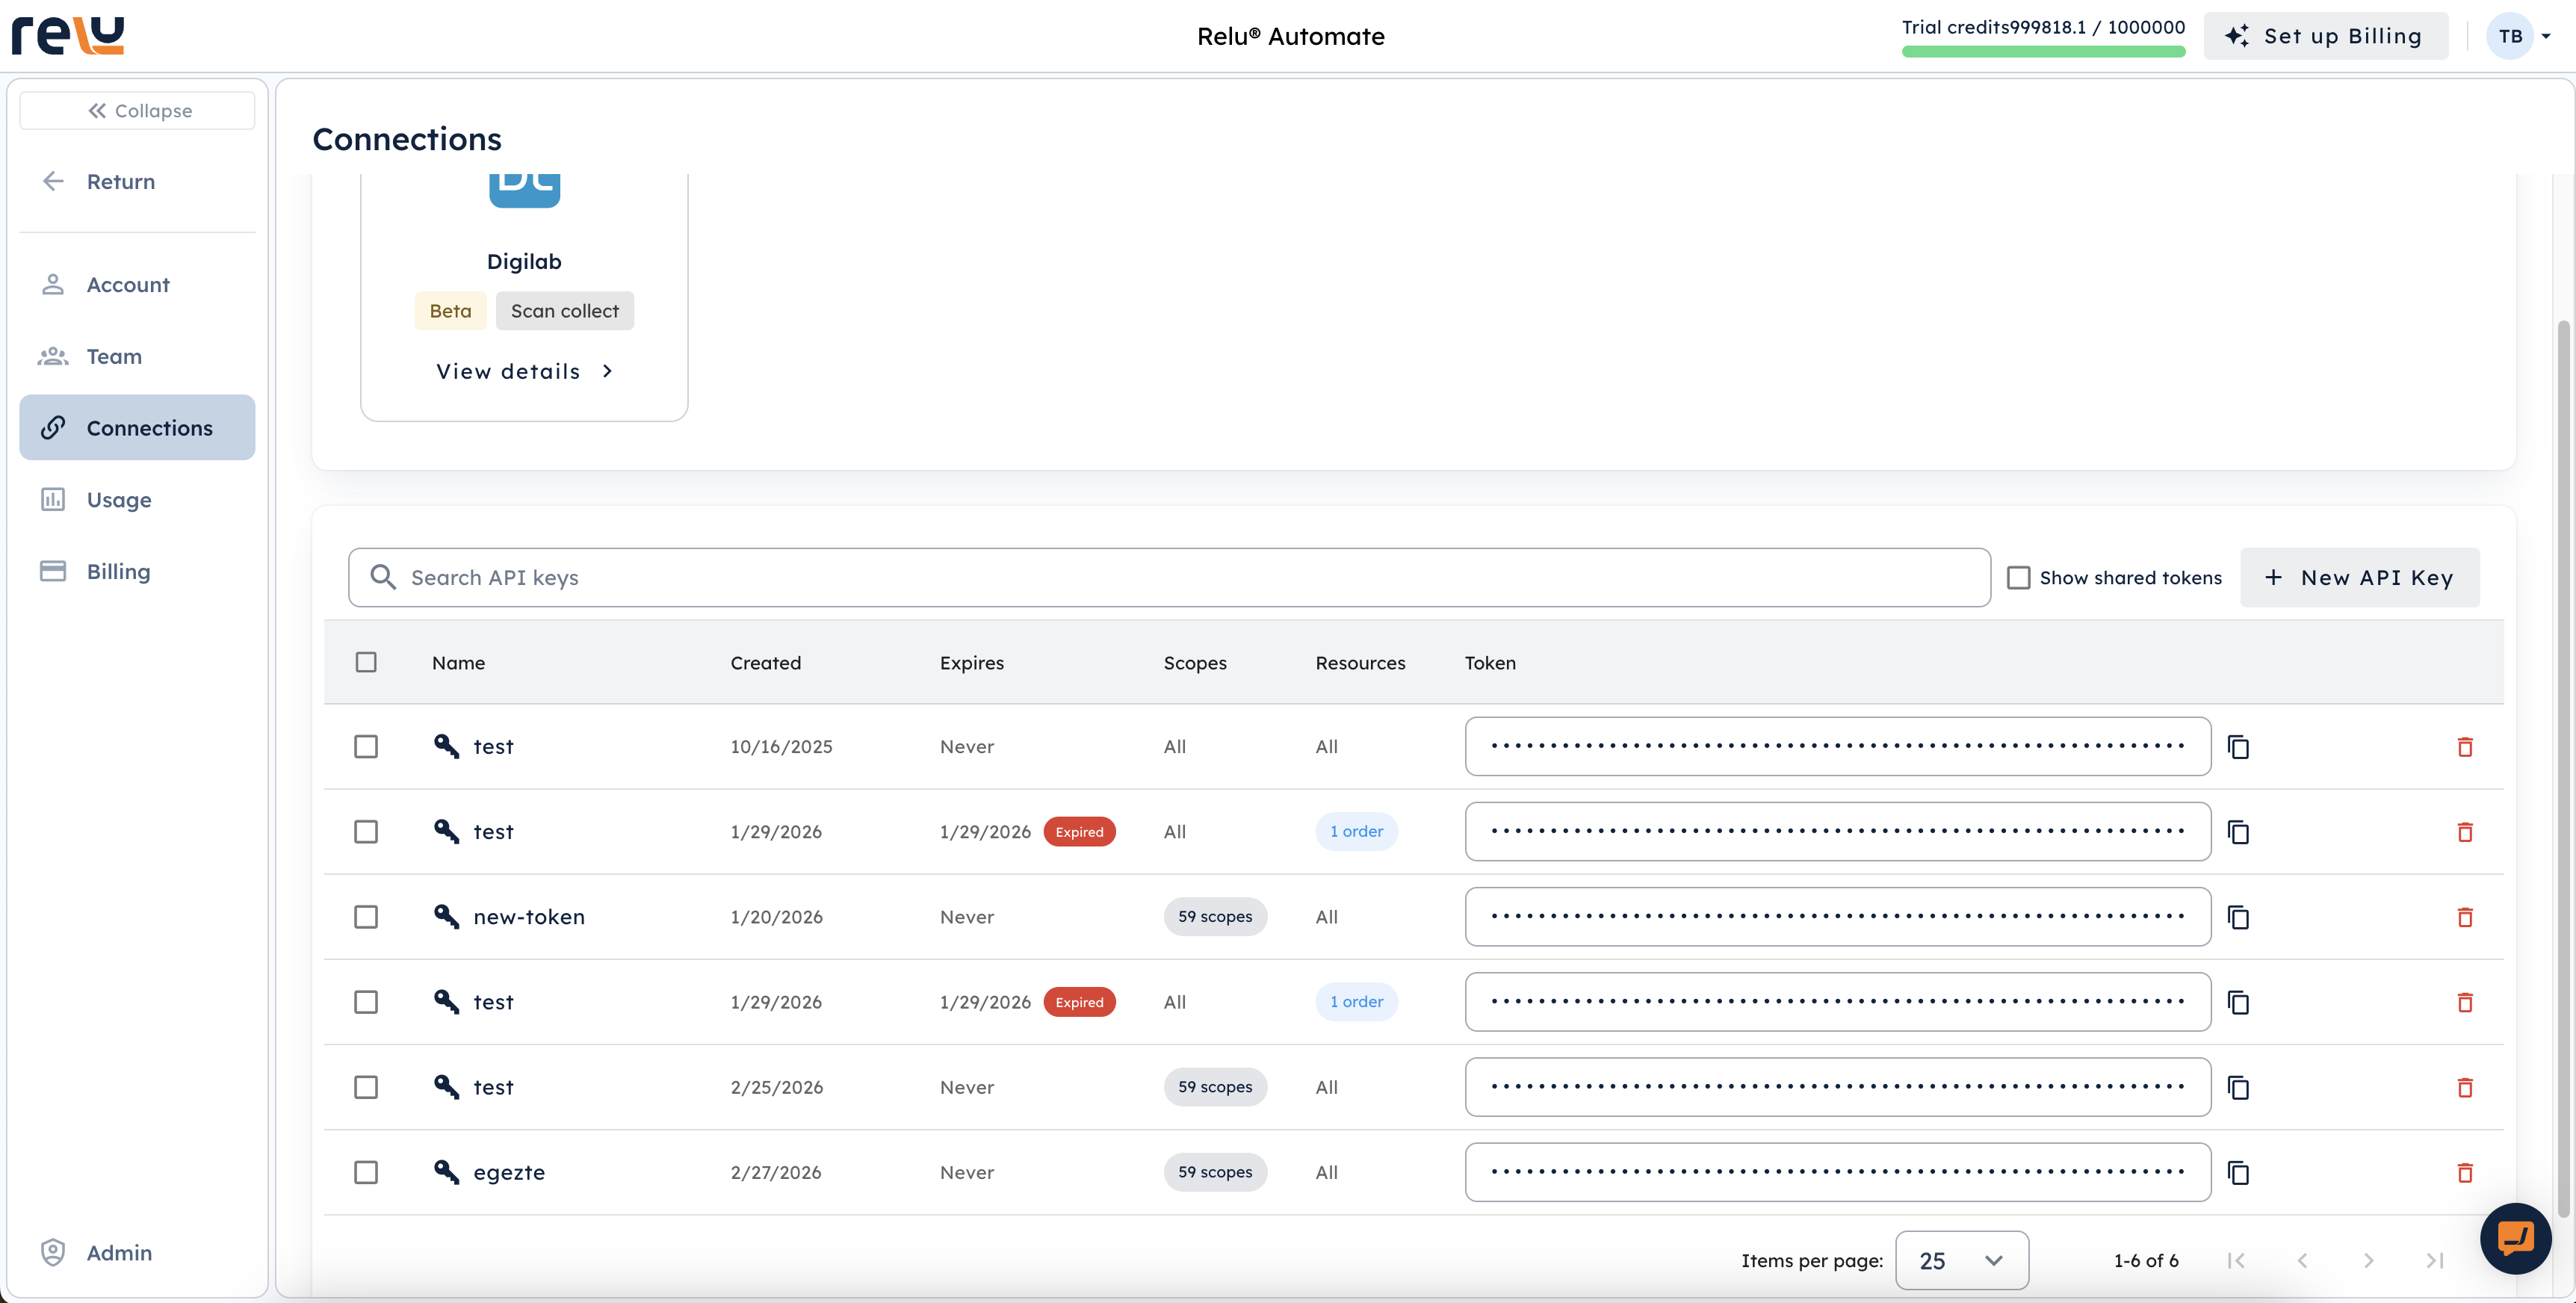Open the Connections section

click(x=138, y=428)
